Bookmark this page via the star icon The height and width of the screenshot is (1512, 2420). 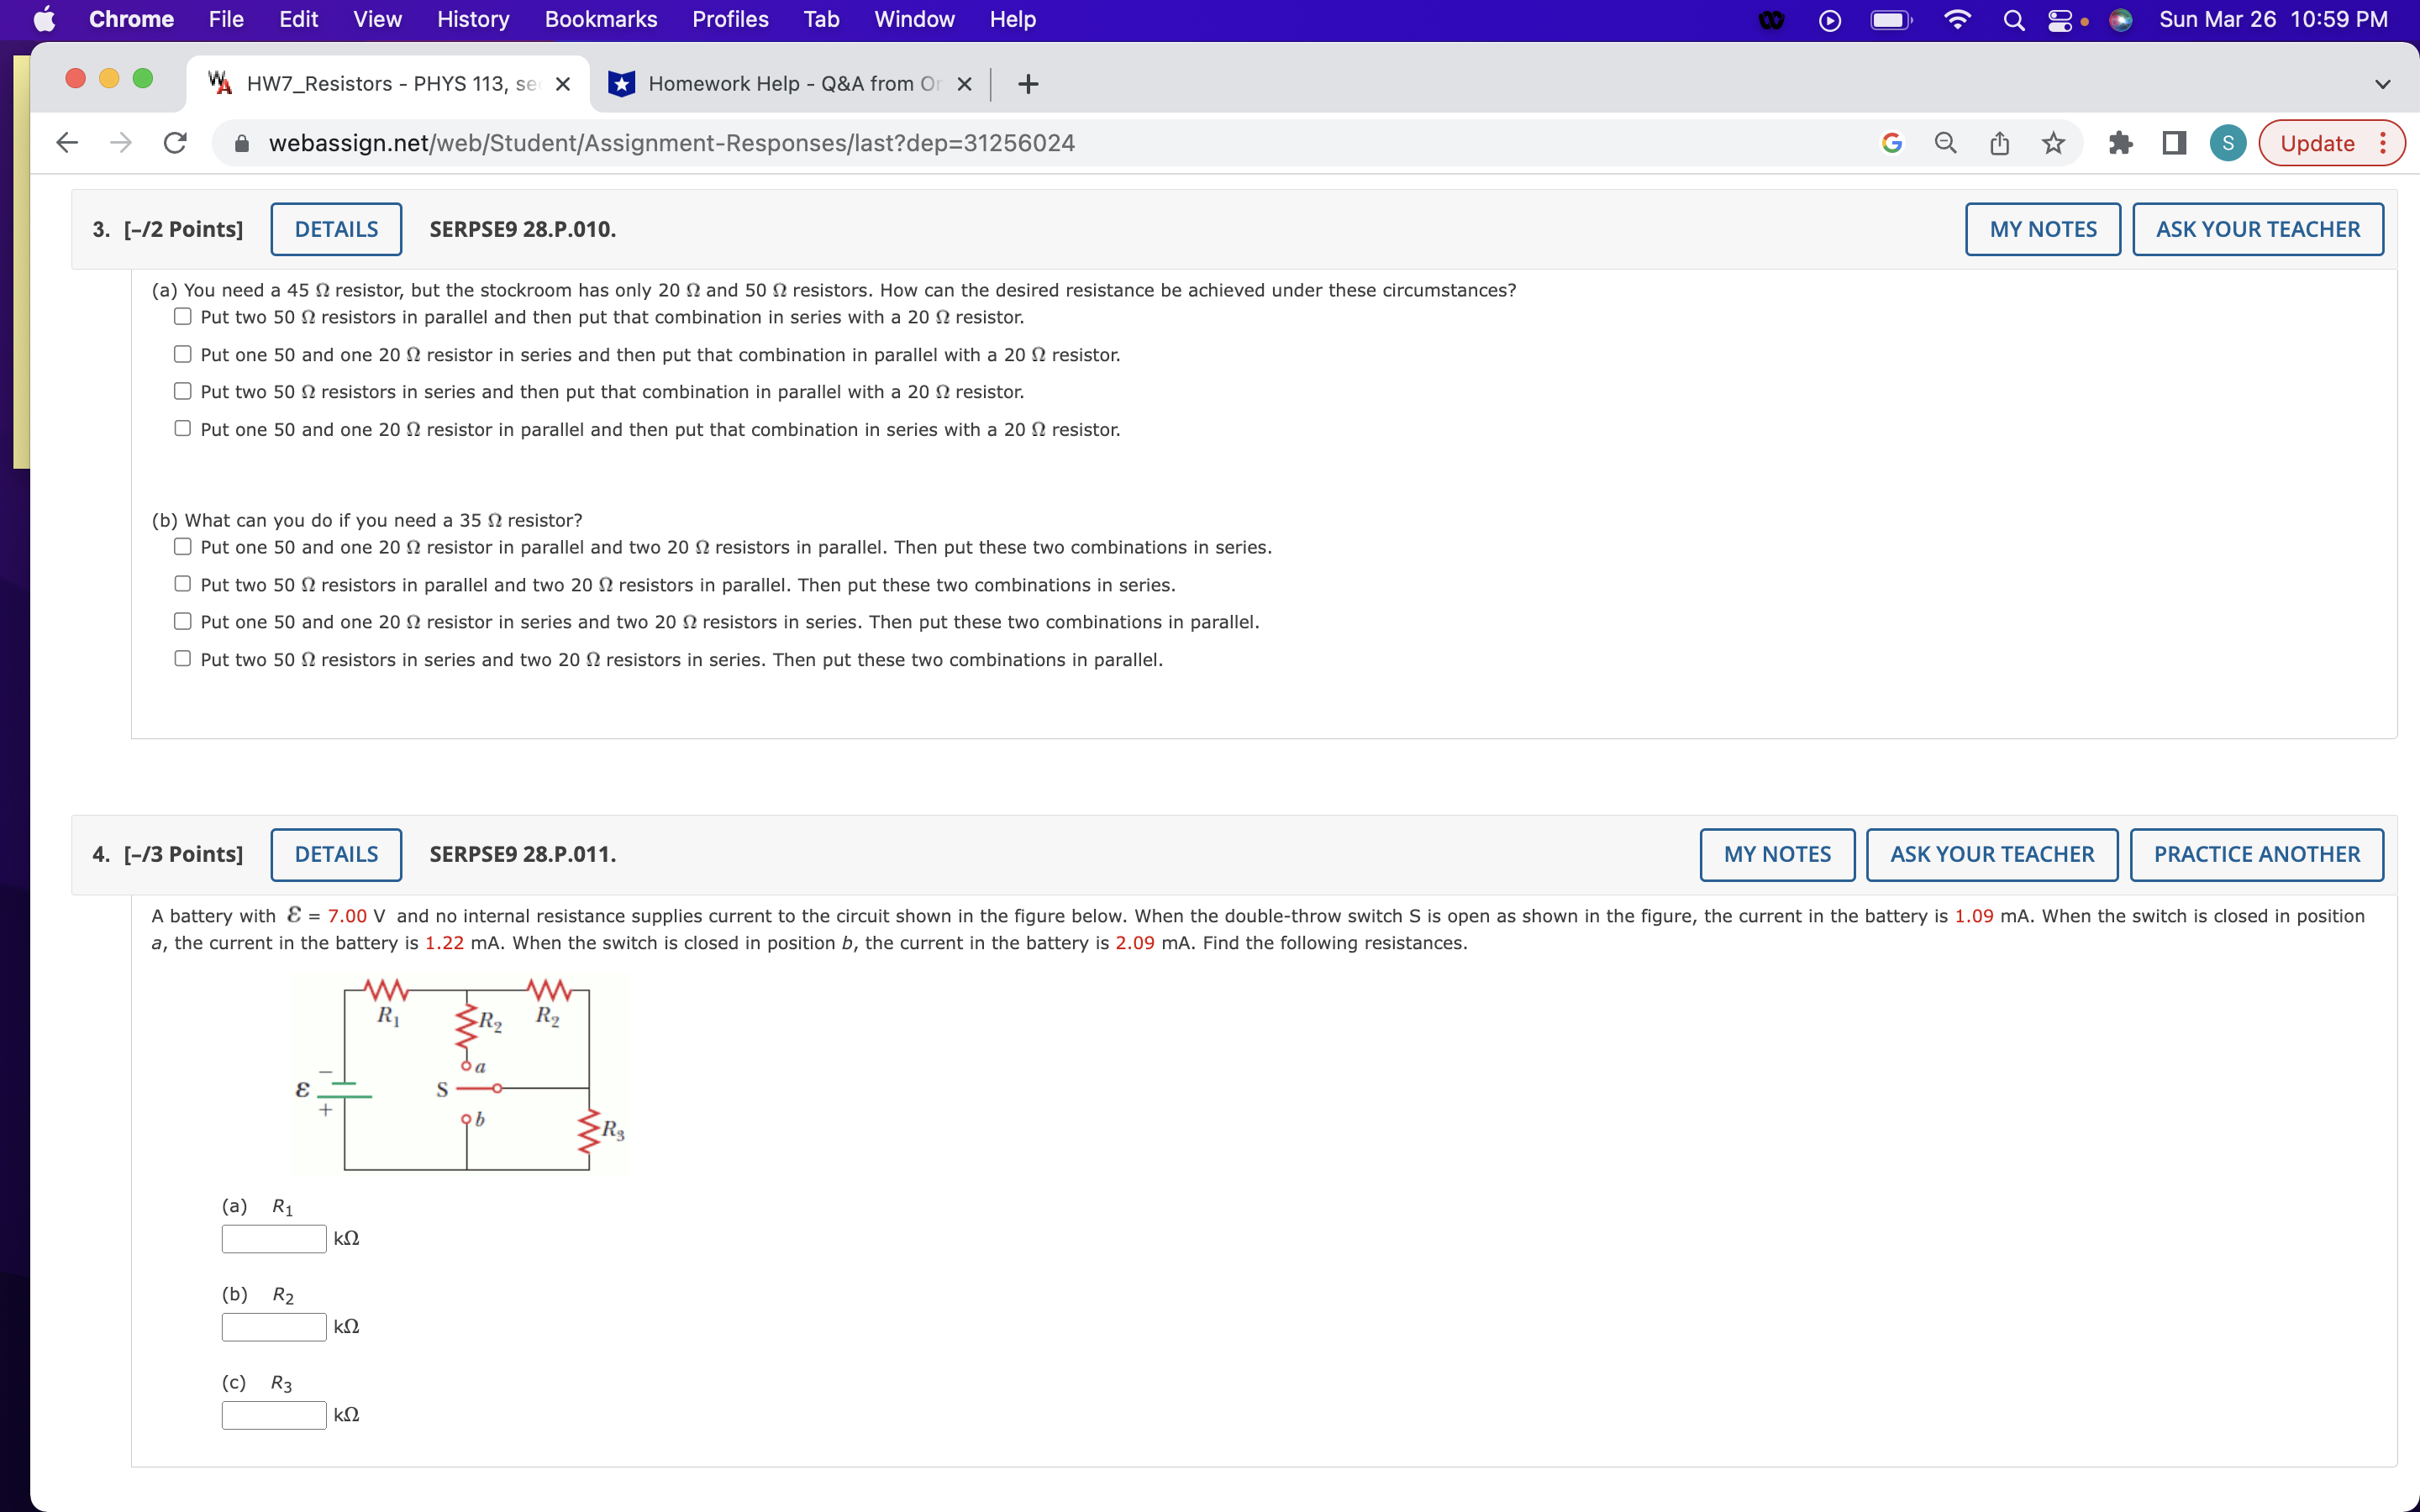pyautogui.click(x=2052, y=143)
